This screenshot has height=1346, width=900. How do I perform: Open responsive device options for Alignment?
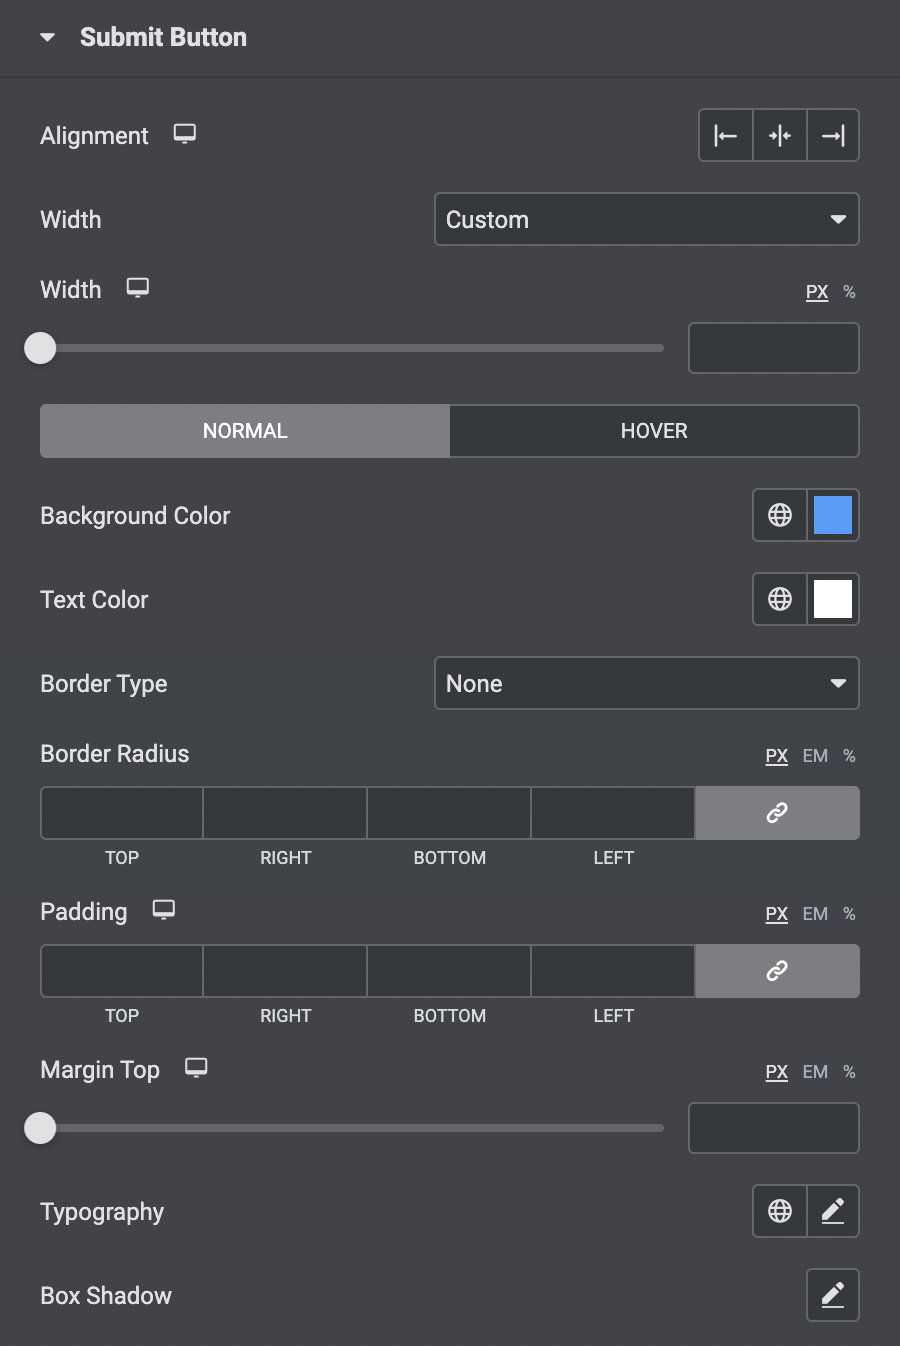click(x=185, y=133)
